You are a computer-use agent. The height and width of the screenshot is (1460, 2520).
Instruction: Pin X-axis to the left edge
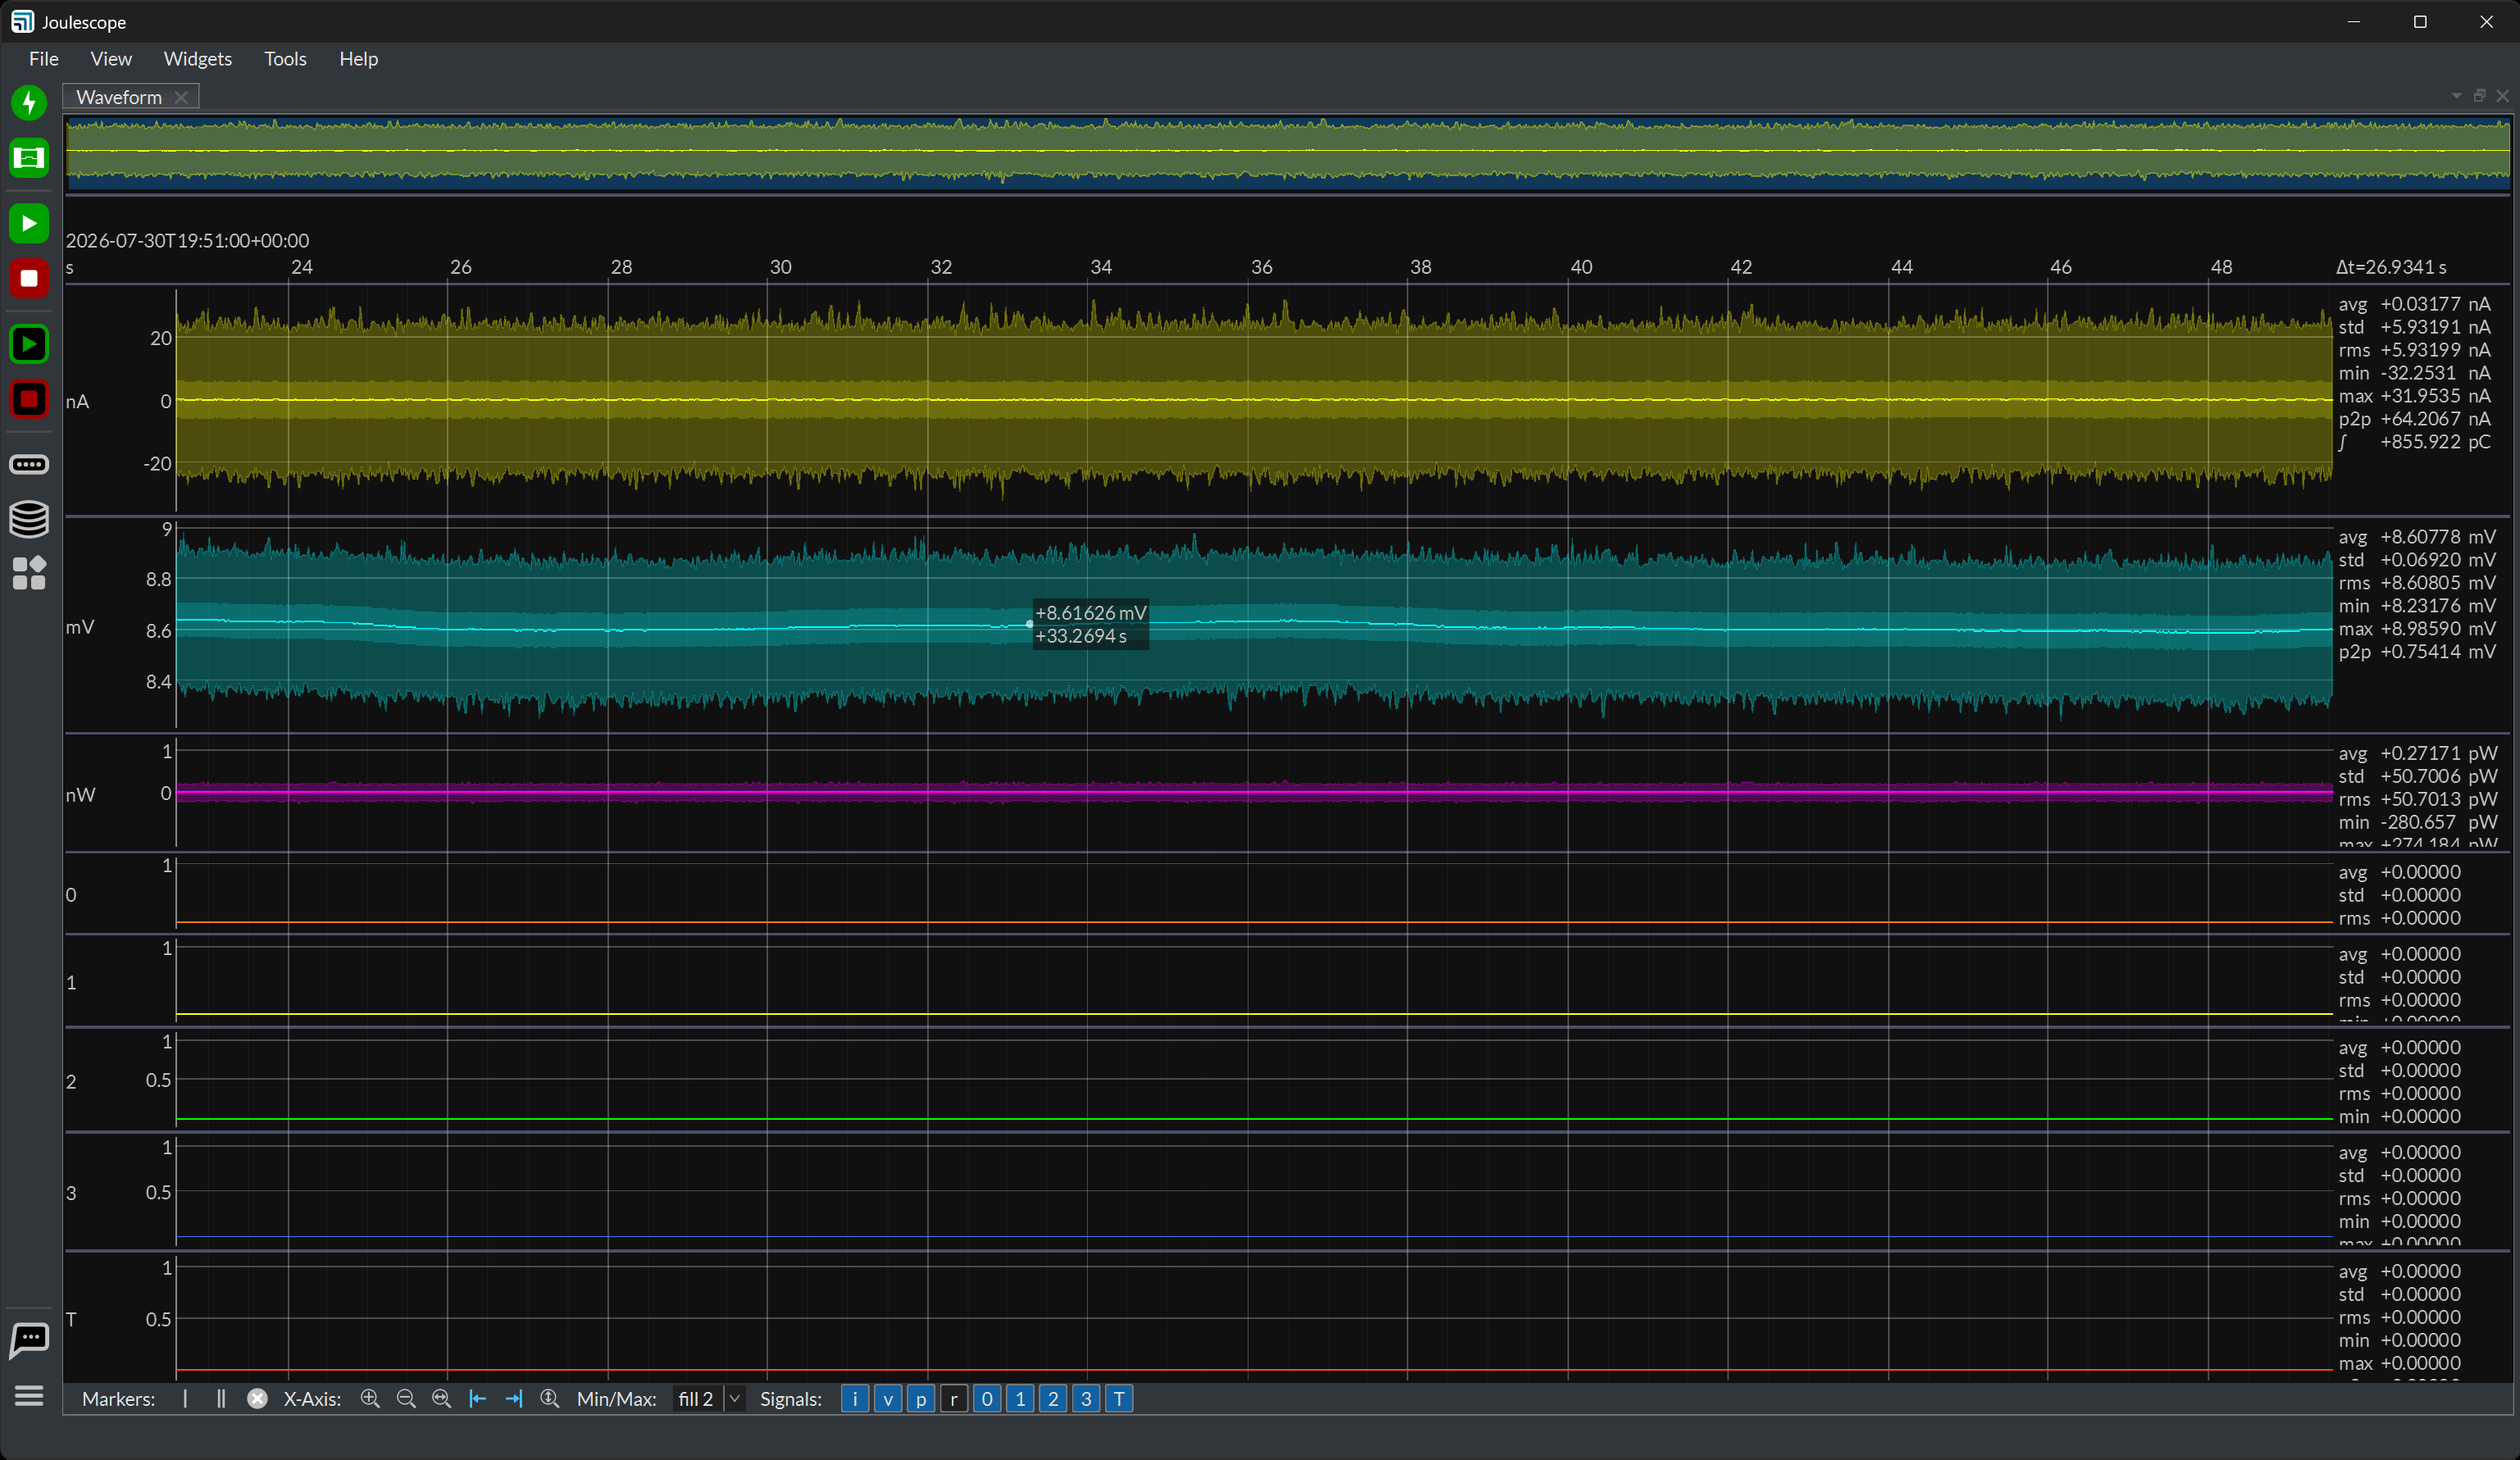[x=478, y=1399]
